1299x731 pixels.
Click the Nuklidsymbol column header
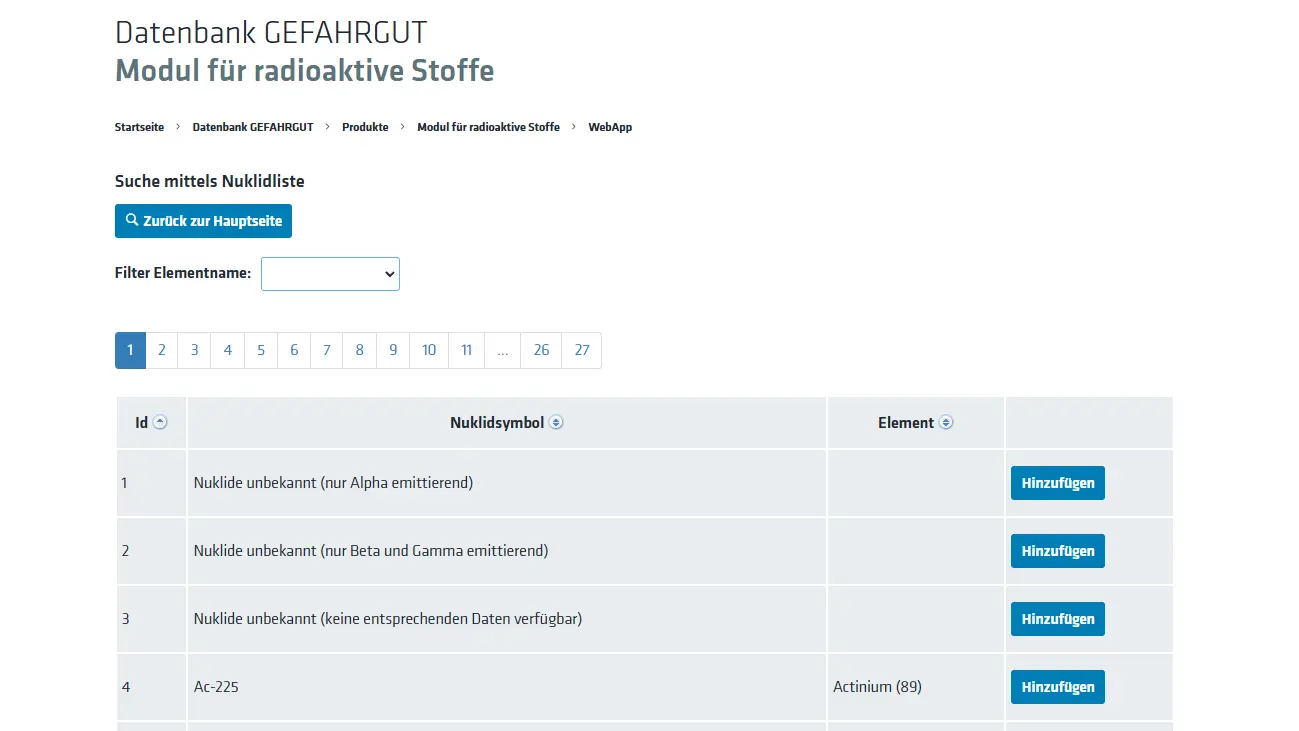(507, 423)
